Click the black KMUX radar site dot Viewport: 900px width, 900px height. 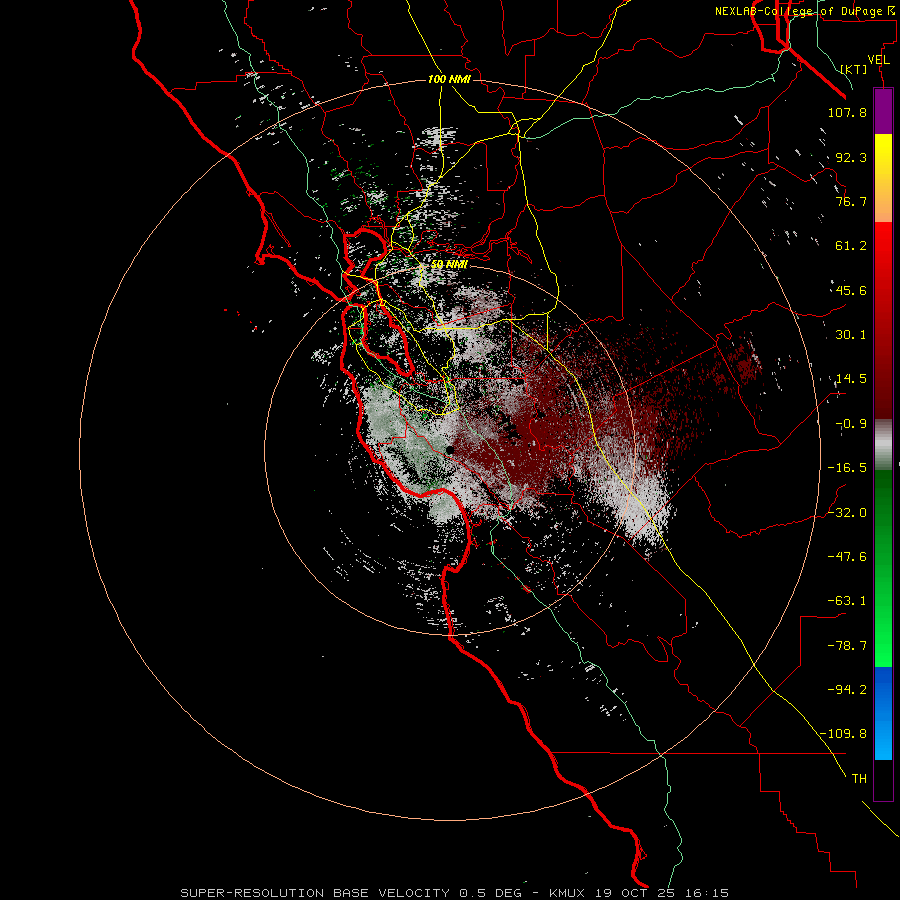pyautogui.click(x=449, y=451)
